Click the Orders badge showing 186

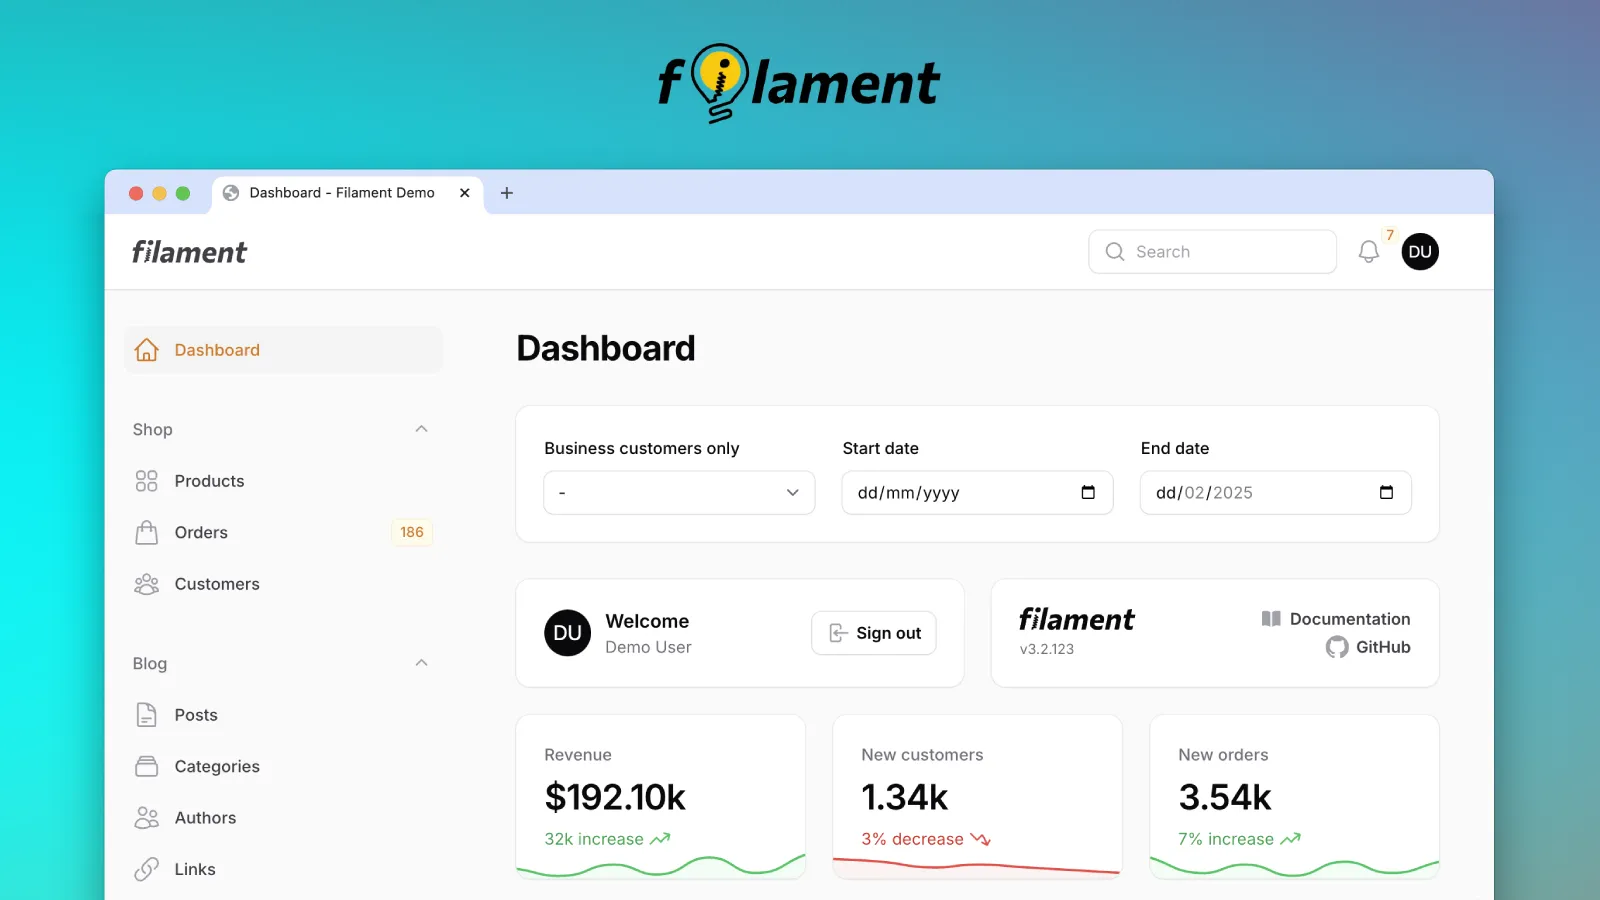411,532
